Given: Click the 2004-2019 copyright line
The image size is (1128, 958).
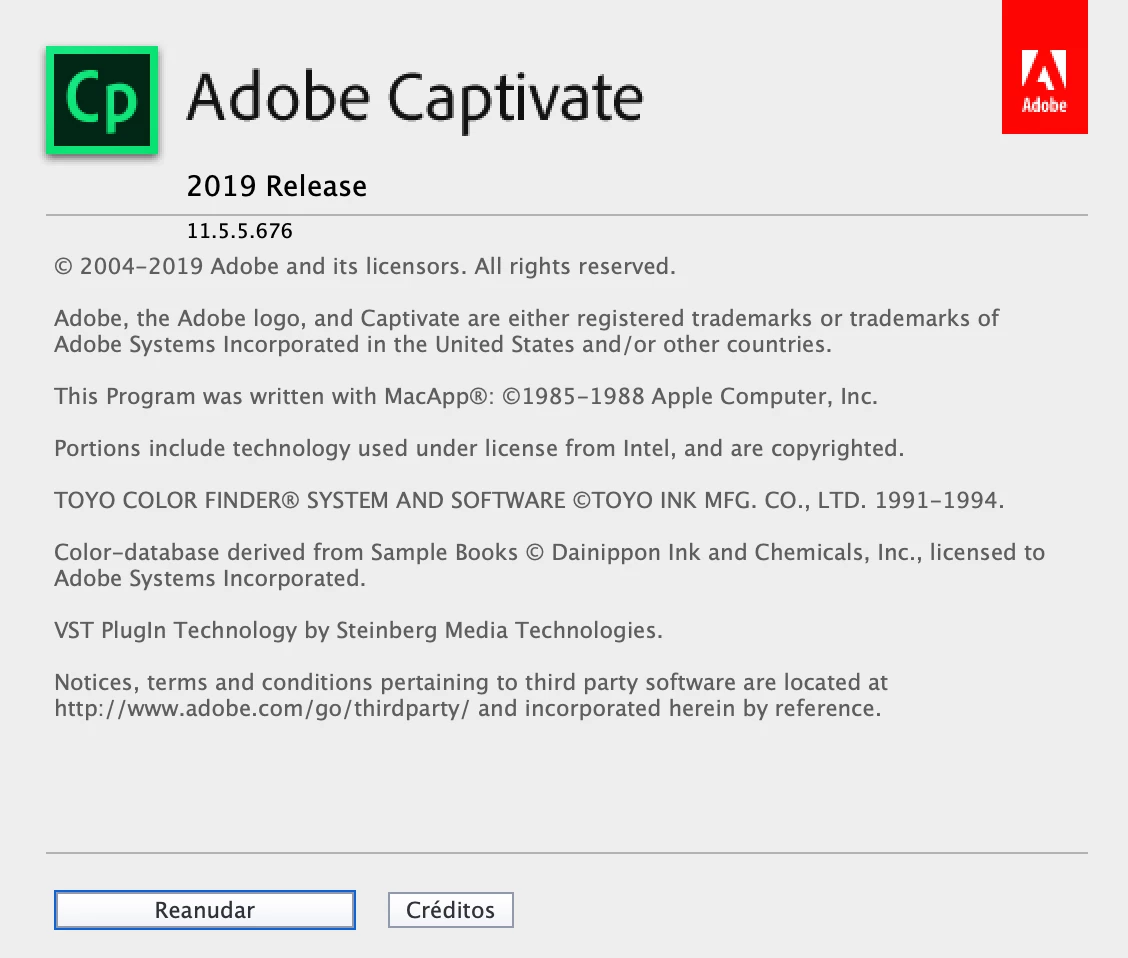Looking at the screenshot, I should click(x=365, y=266).
